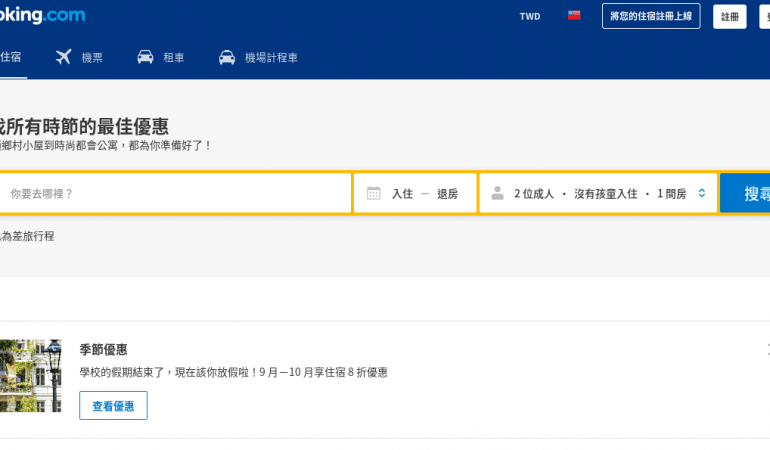Viewport: 770px width, 450px height.
Task: Open language selector via flag icon
Action: click(574, 16)
